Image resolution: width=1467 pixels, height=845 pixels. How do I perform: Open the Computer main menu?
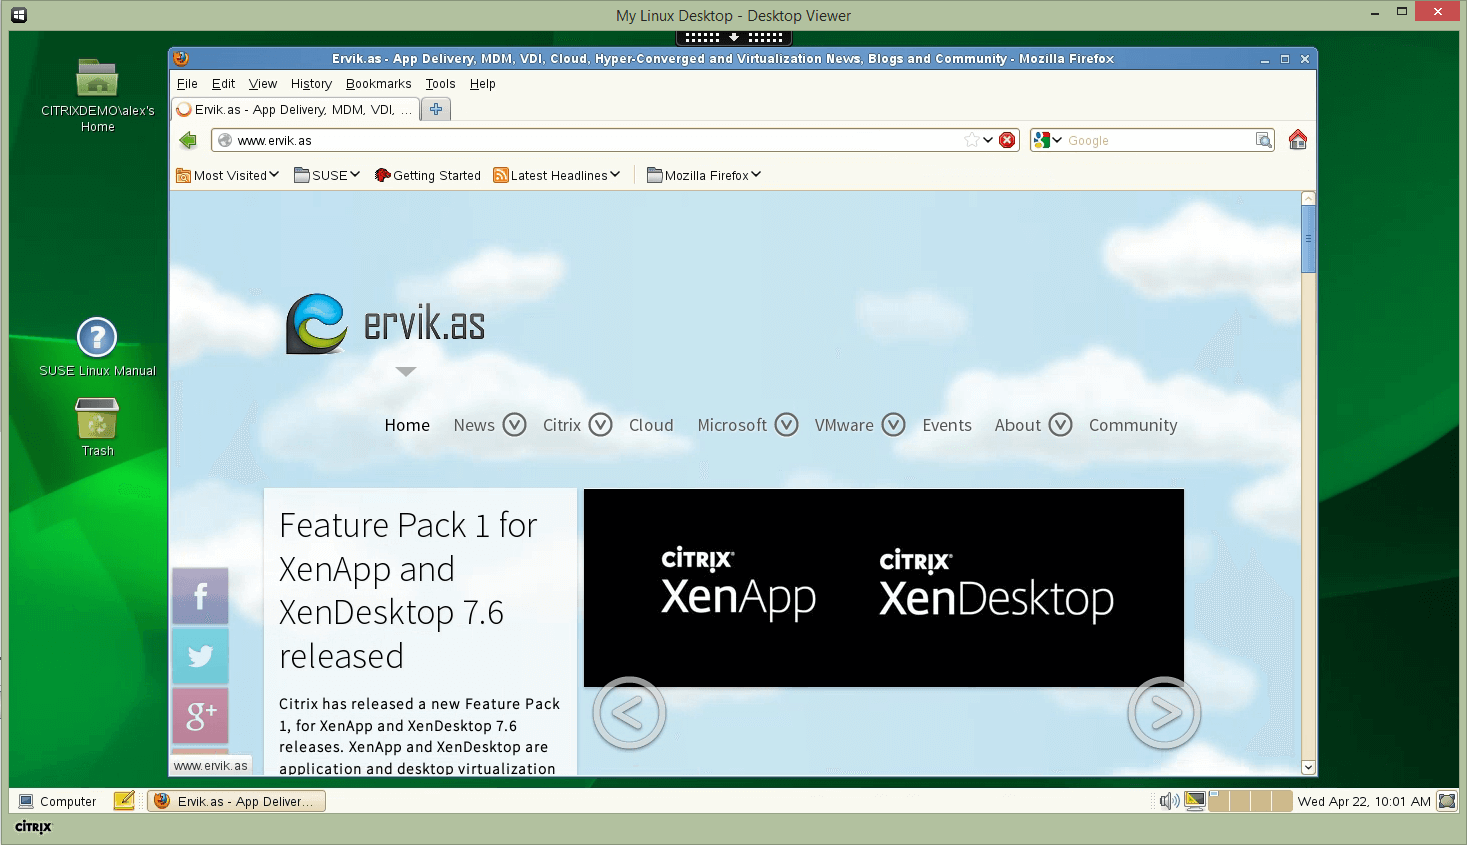58,801
